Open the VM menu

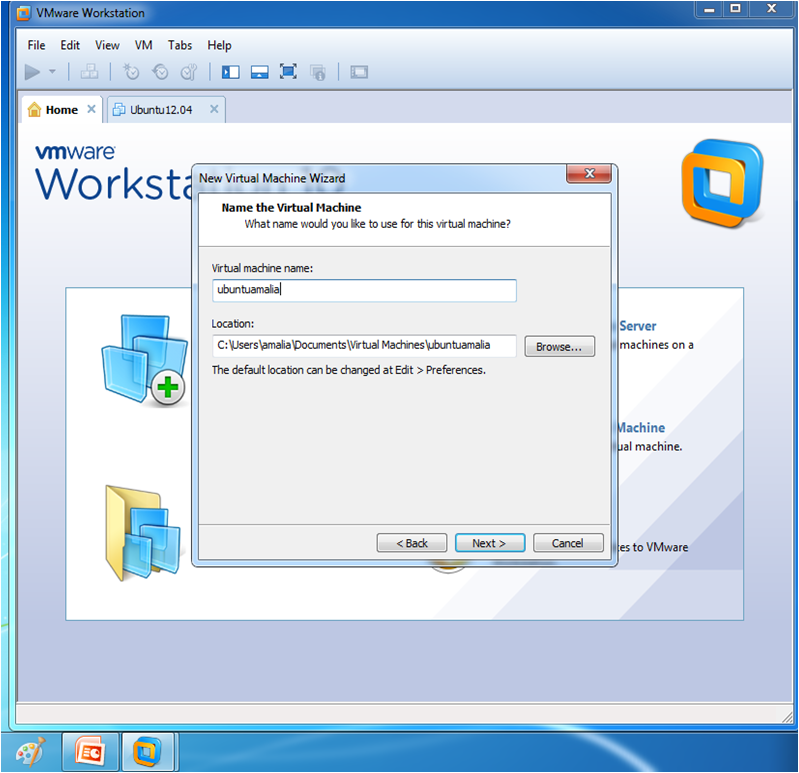pyautogui.click(x=144, y=45)
